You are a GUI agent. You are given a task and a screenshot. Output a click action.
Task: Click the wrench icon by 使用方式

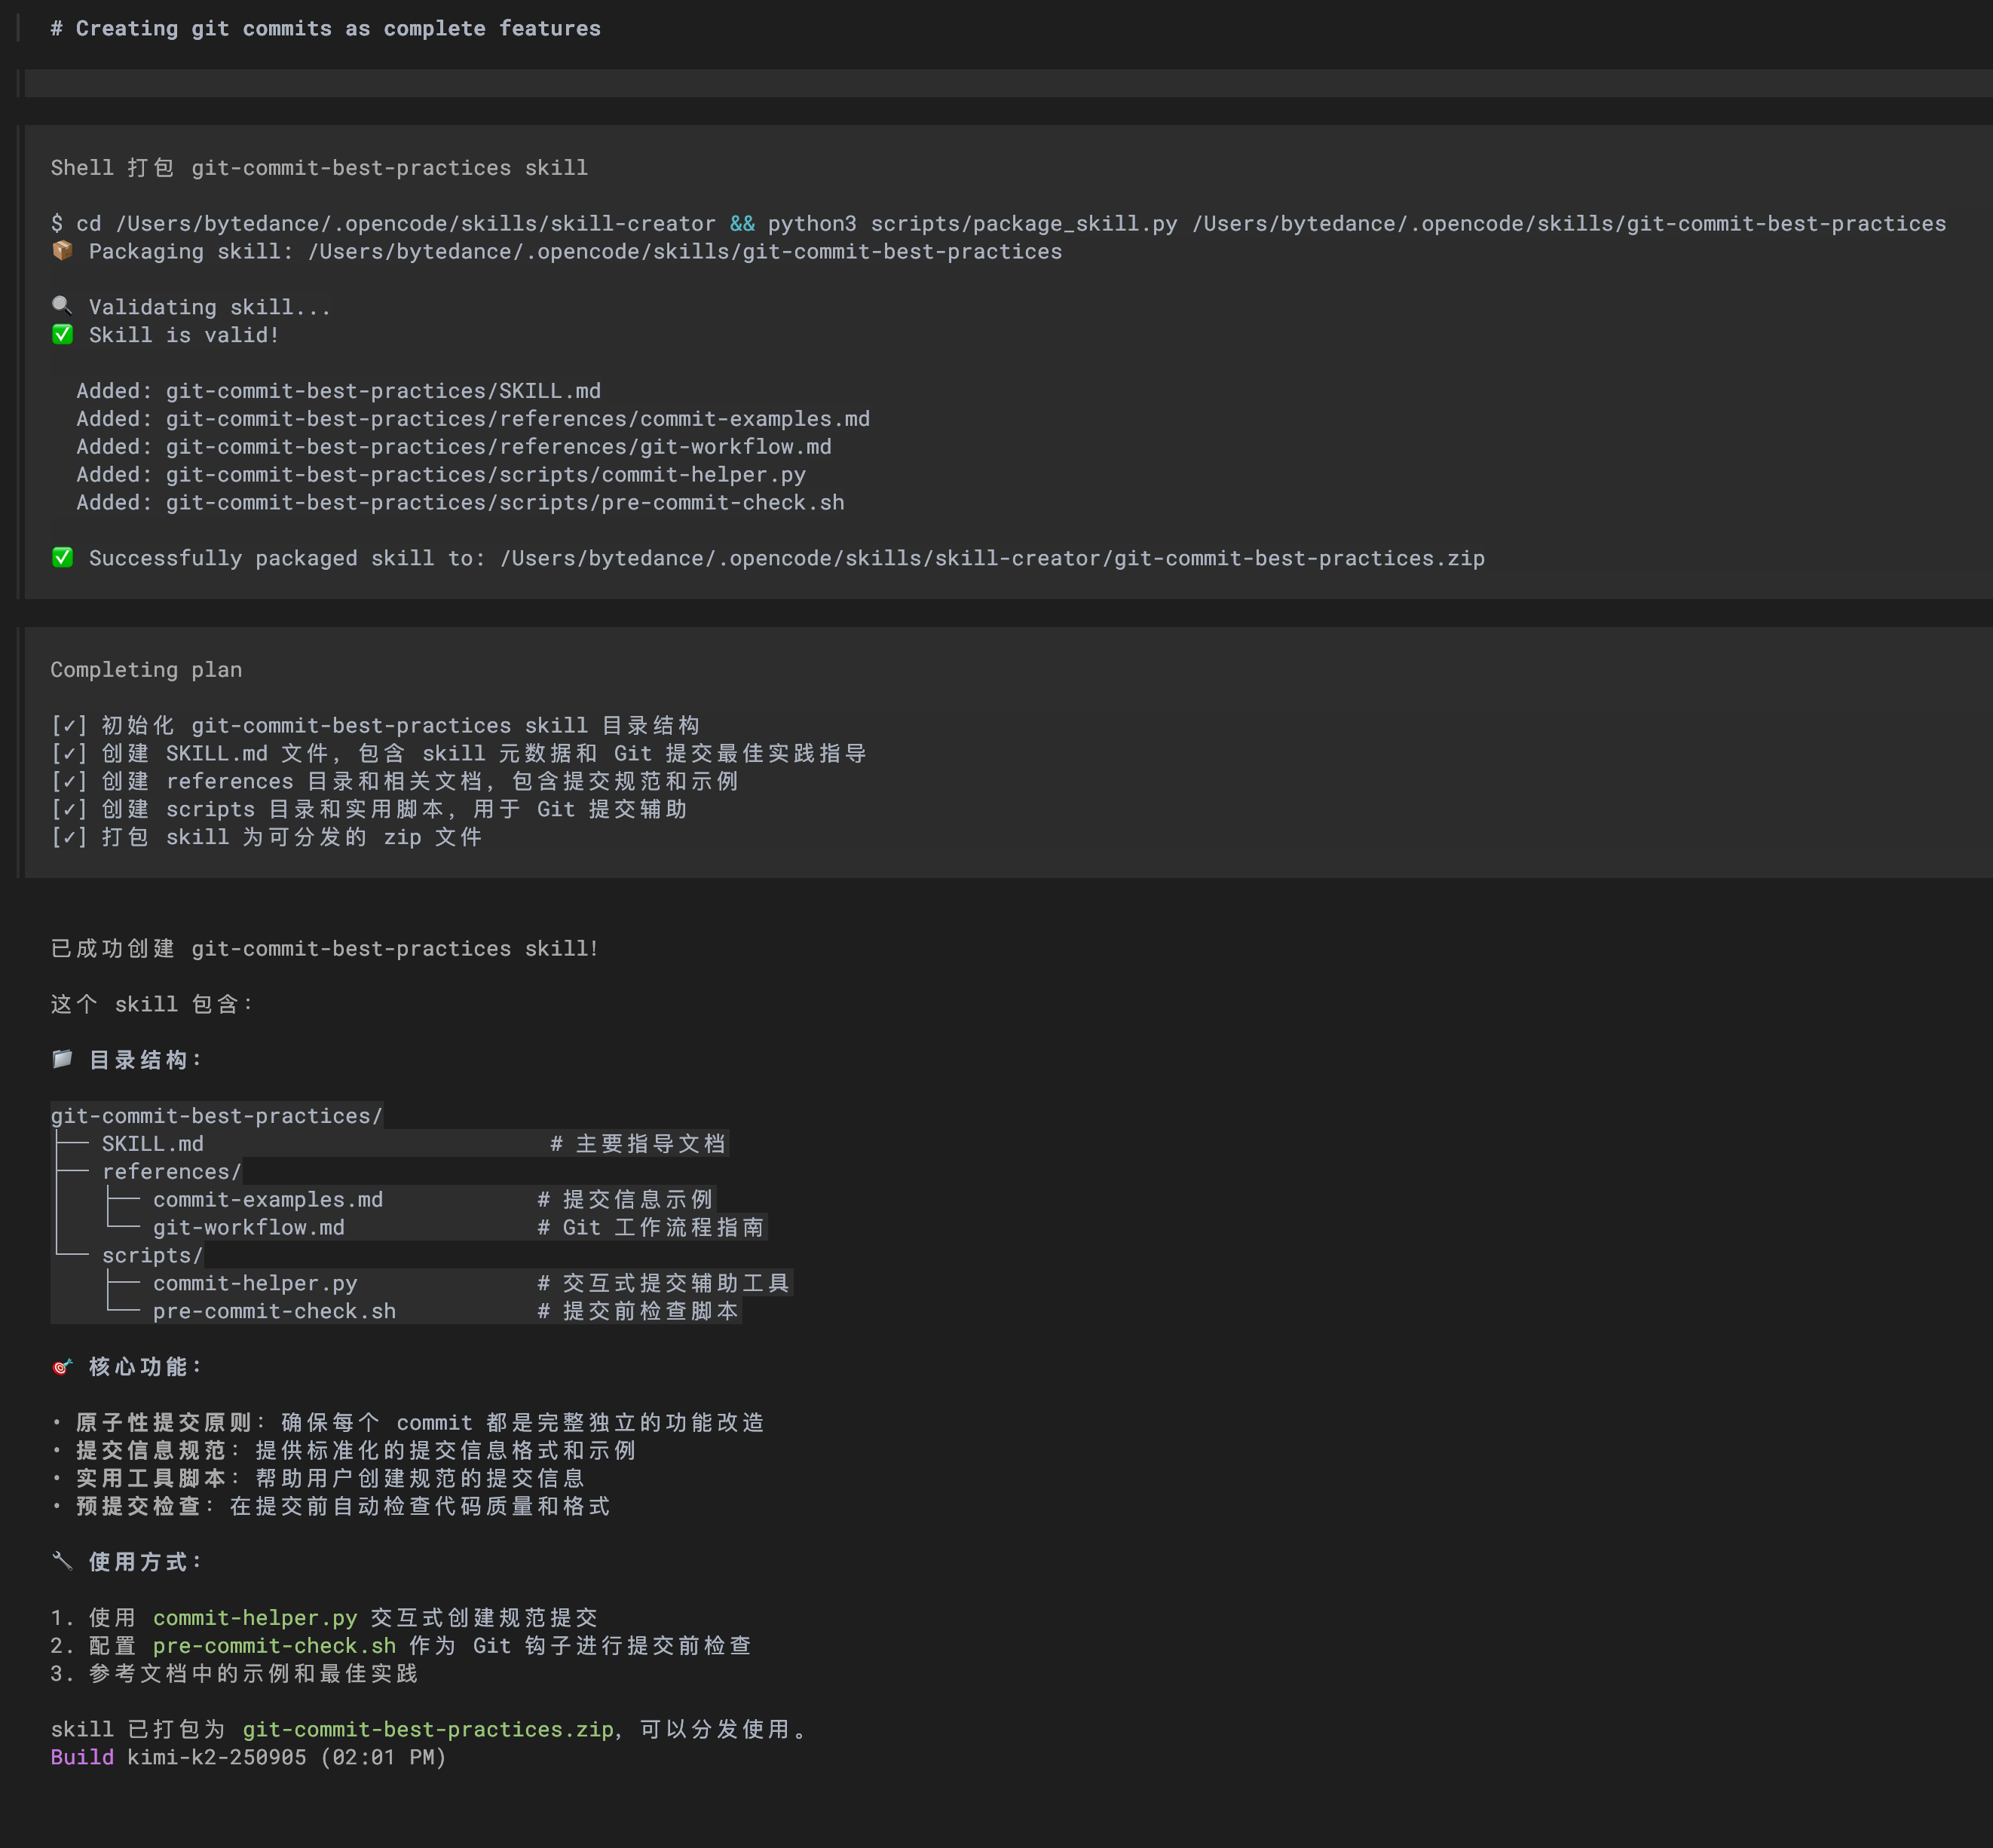(62, 1561)
